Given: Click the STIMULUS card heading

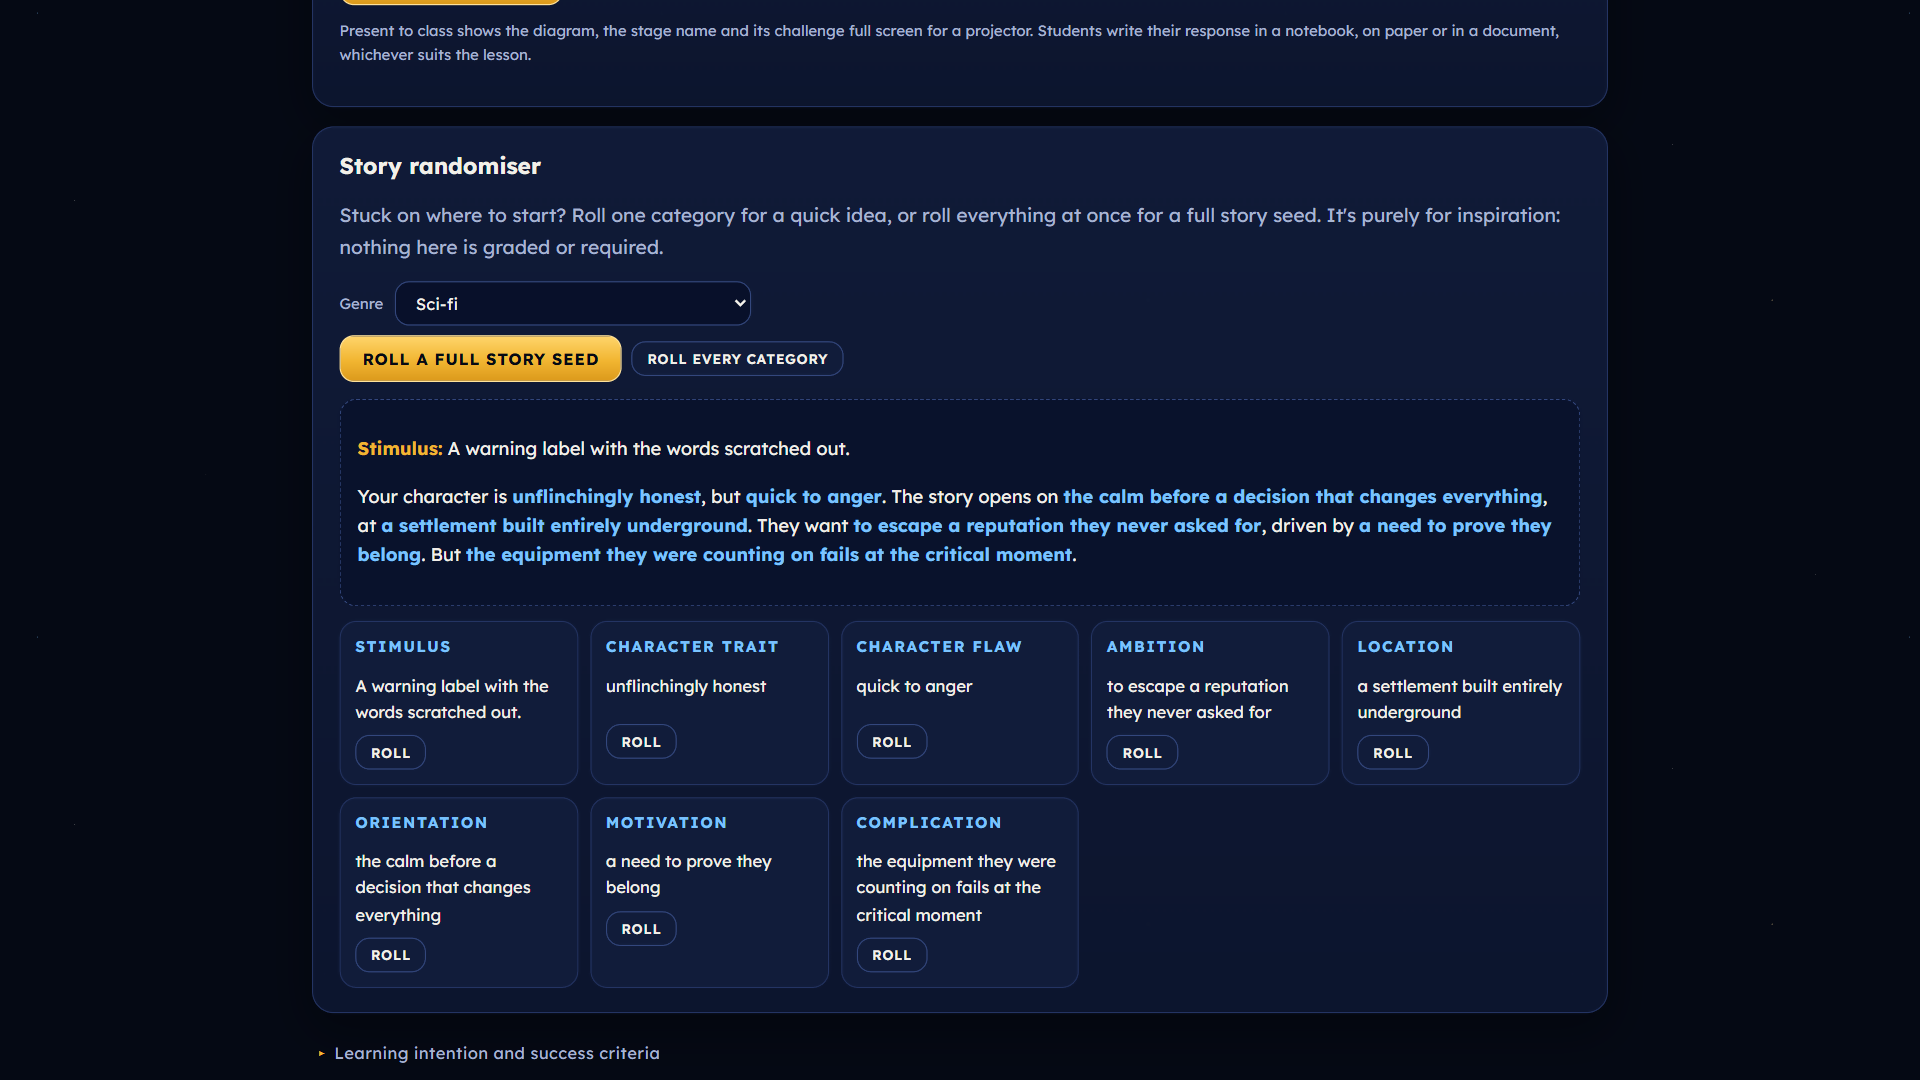Looking at the screenshot, I should [x=403, y=647].
